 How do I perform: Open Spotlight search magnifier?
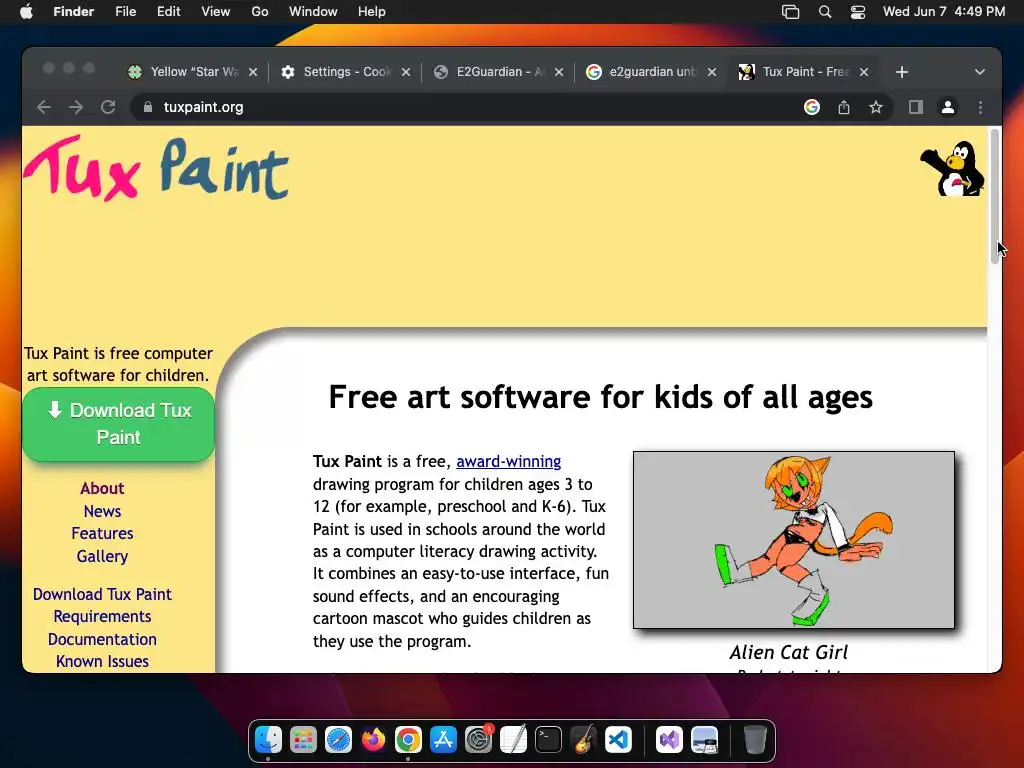tap(825, 12)
